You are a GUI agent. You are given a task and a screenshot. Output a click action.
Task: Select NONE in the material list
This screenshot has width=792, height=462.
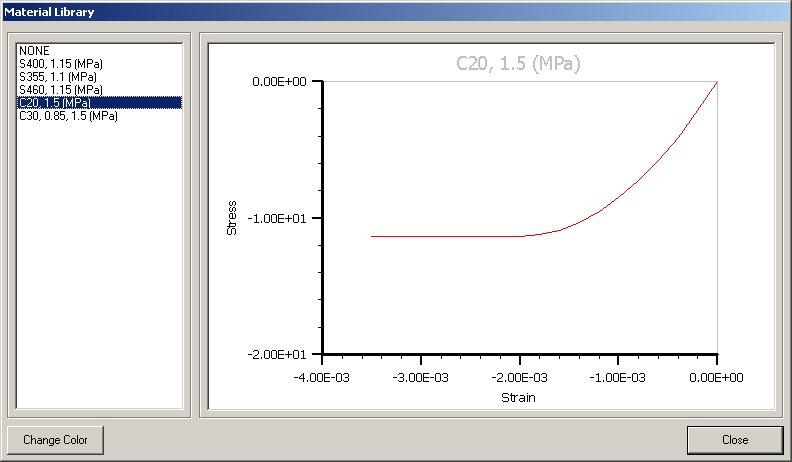click(x=34, y=50)
